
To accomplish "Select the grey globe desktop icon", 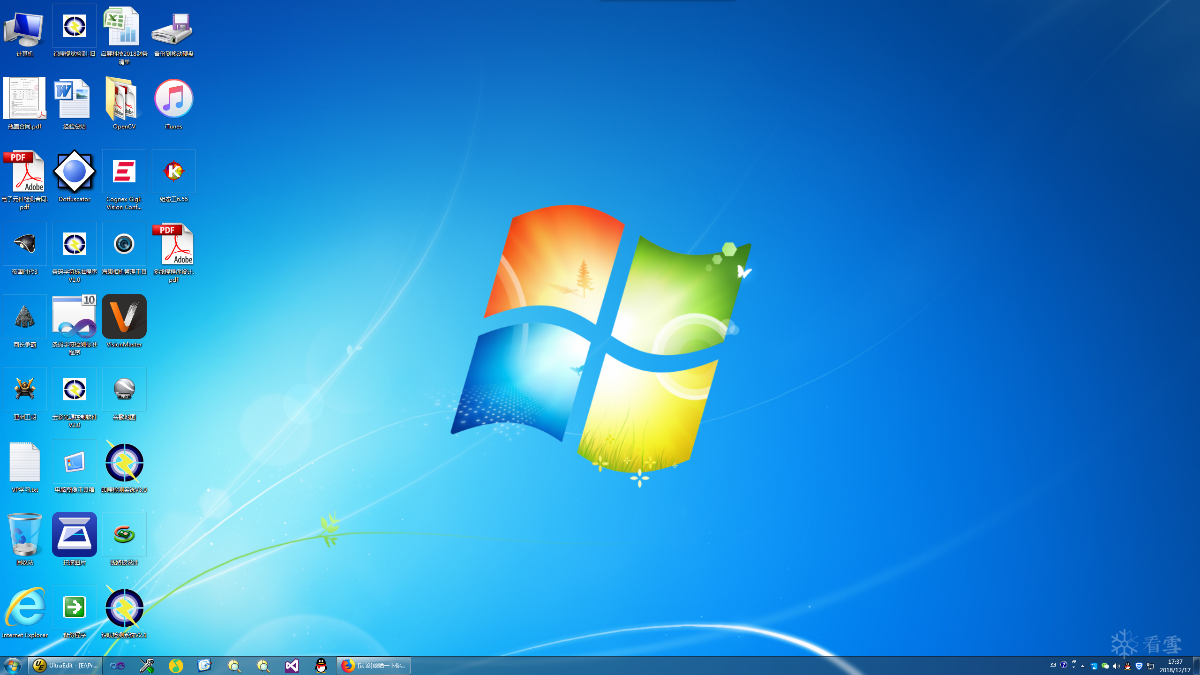I will [124, 393].
